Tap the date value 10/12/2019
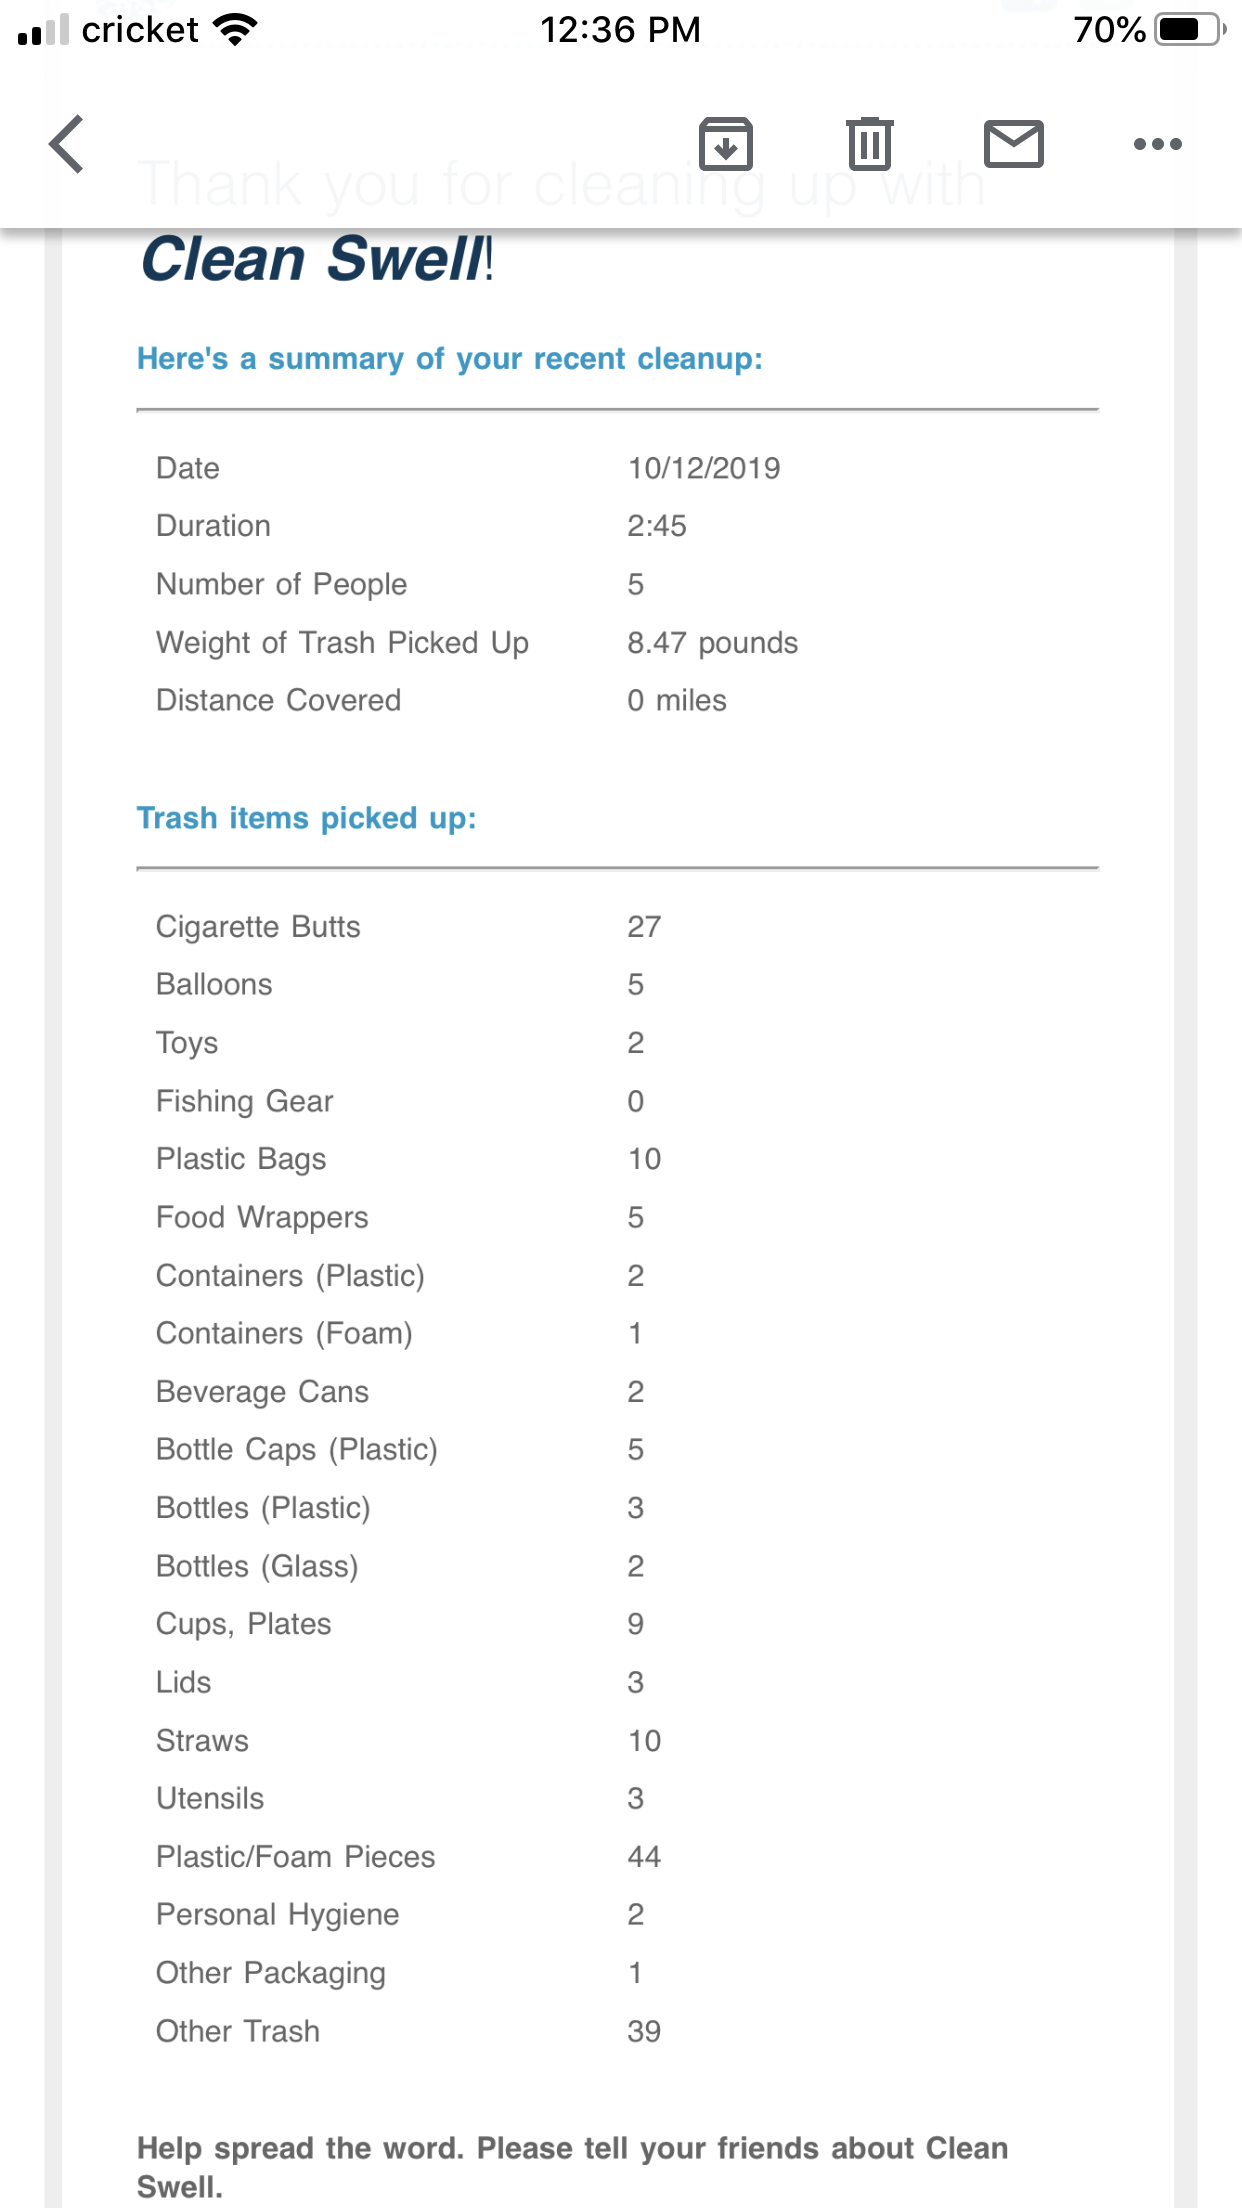 click(704, 468)
